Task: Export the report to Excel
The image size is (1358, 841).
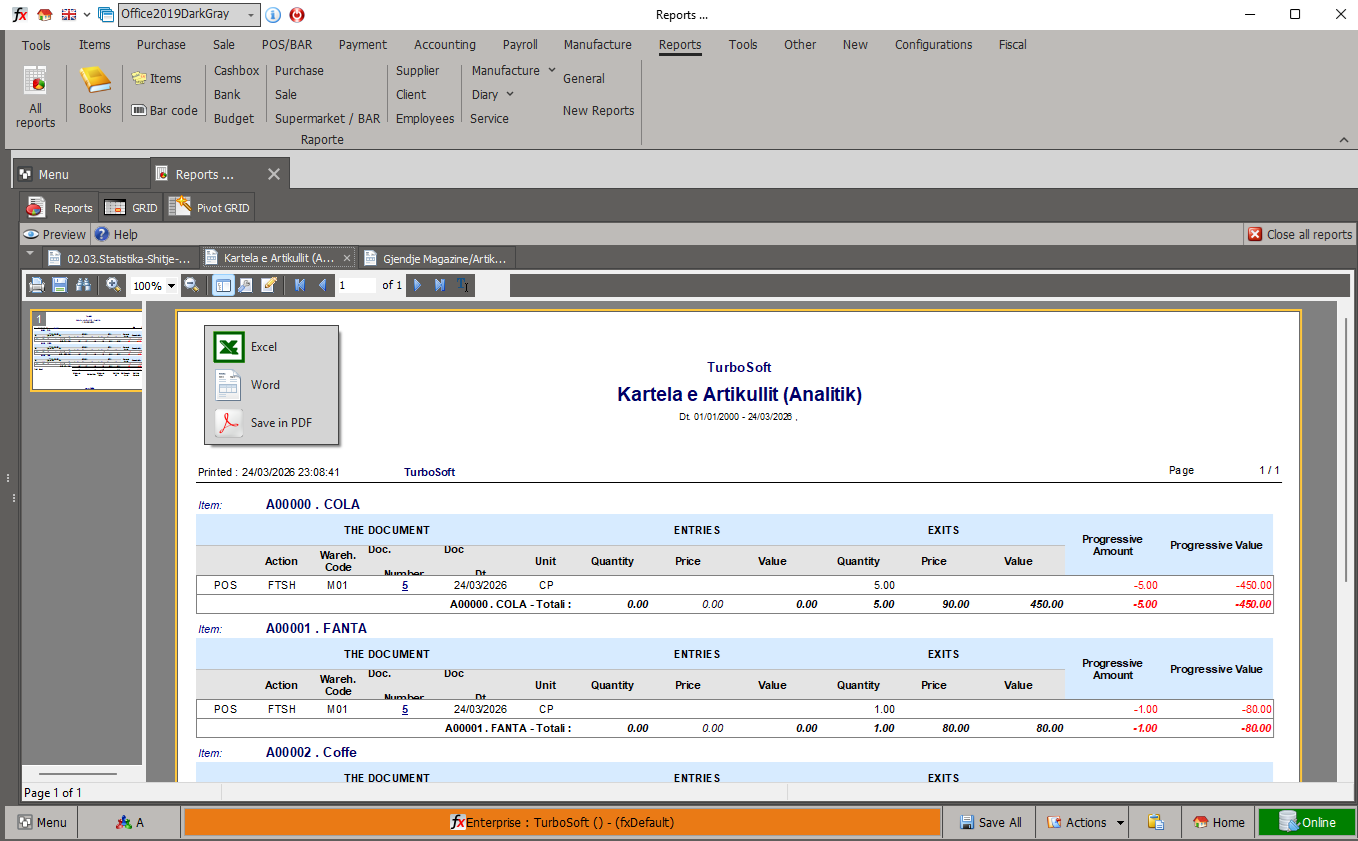Action: tap(263, 347)
